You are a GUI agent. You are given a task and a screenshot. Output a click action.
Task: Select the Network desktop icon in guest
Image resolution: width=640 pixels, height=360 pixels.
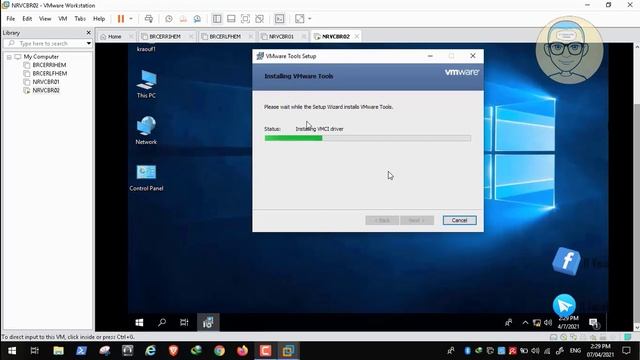[x=146, y=131]
